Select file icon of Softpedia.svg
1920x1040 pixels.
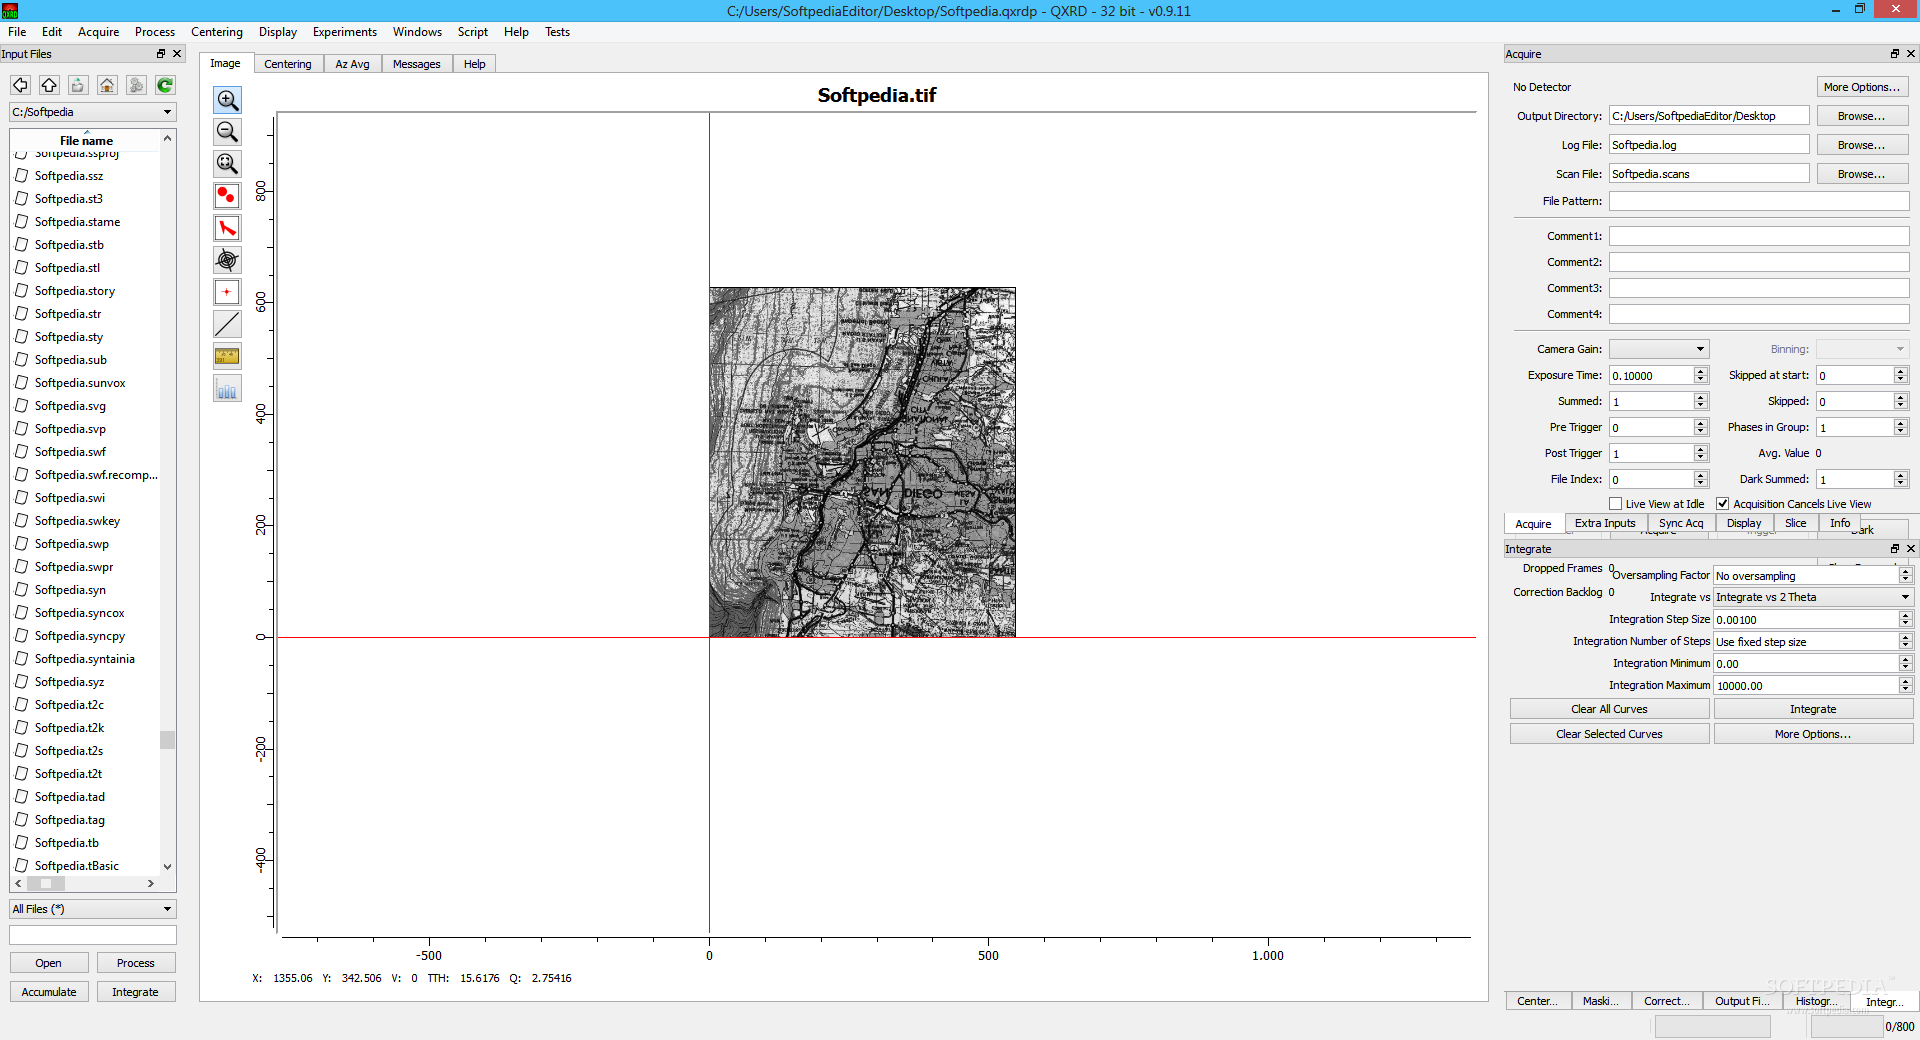coord(22,406)
